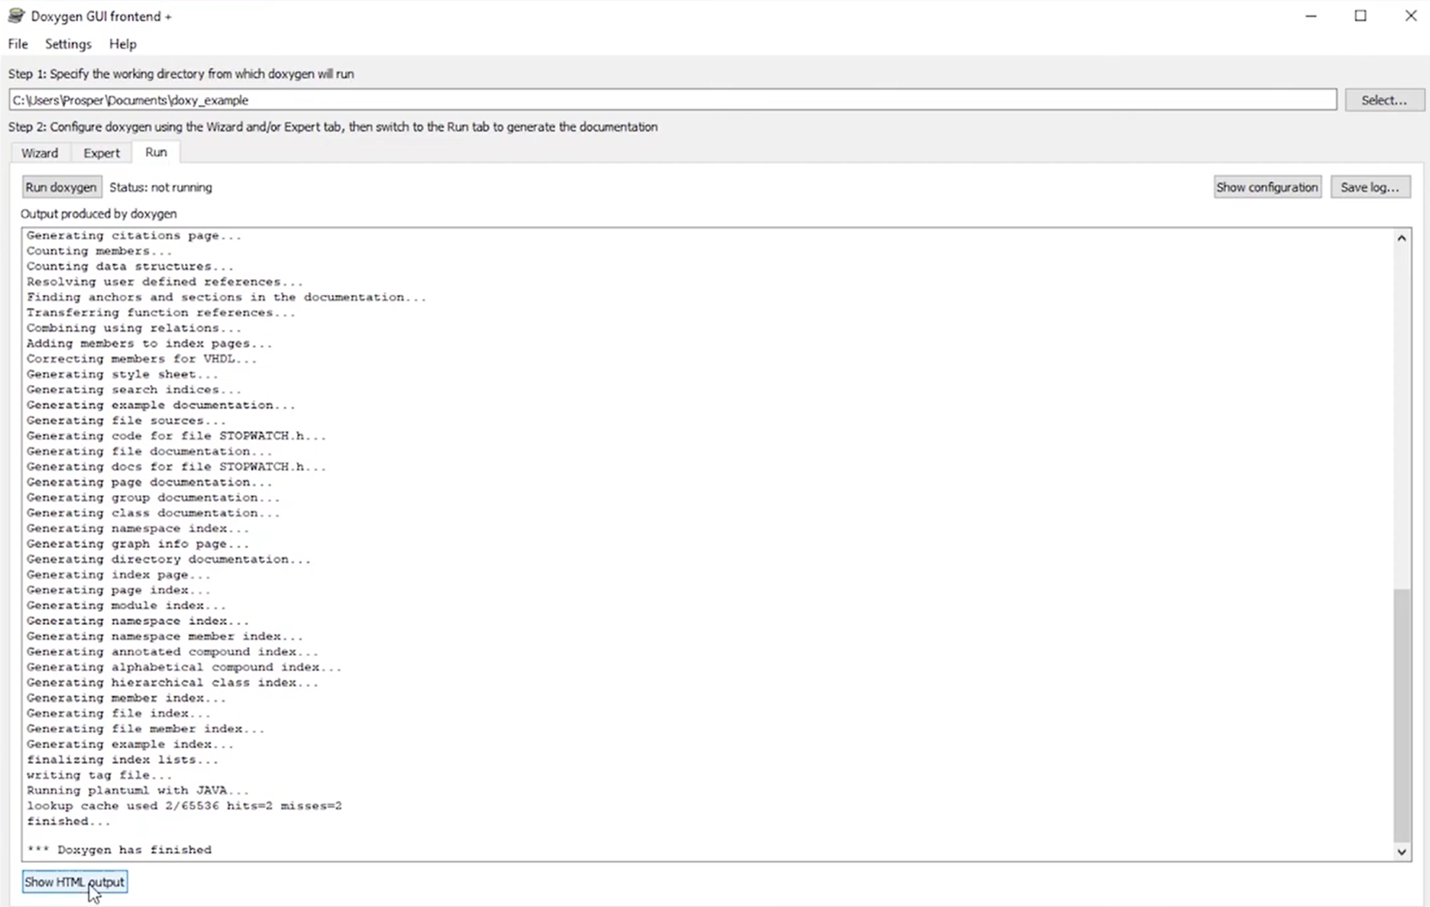Click 'Counting data structures...' line

[130, 267]
